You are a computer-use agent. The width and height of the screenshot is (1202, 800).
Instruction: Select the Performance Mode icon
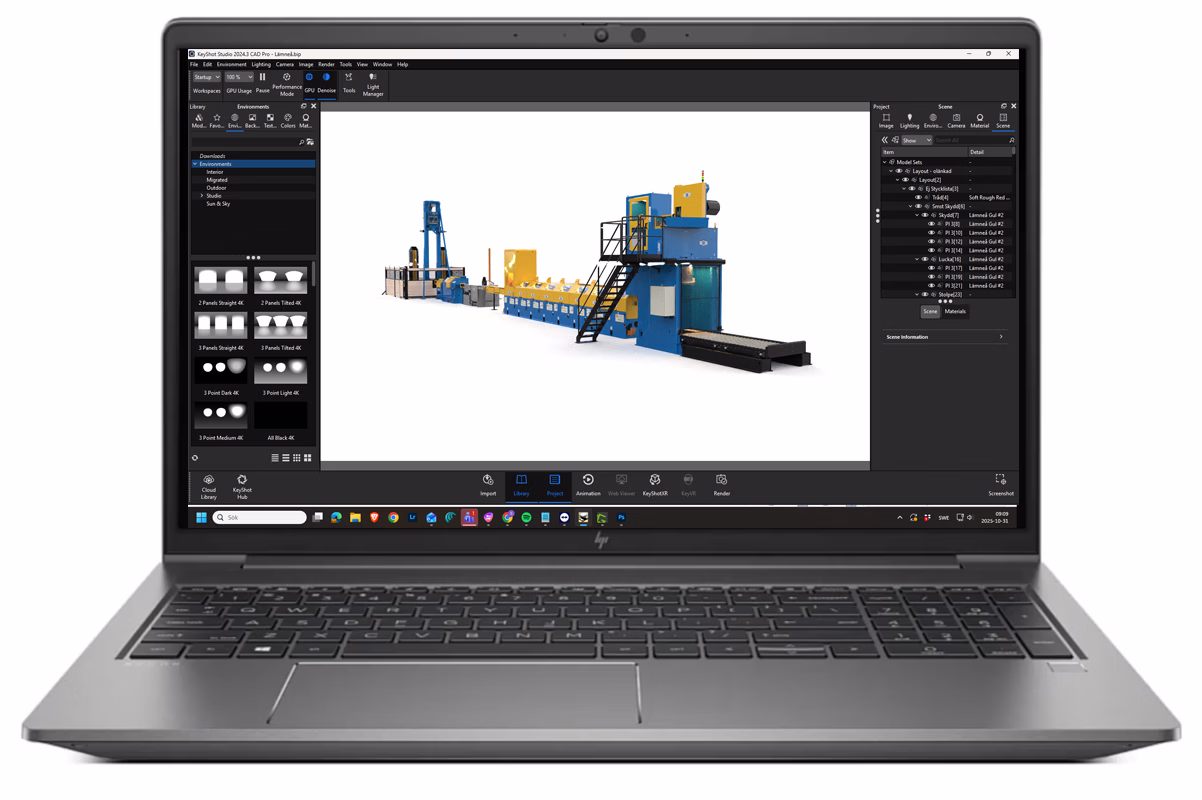286,77
